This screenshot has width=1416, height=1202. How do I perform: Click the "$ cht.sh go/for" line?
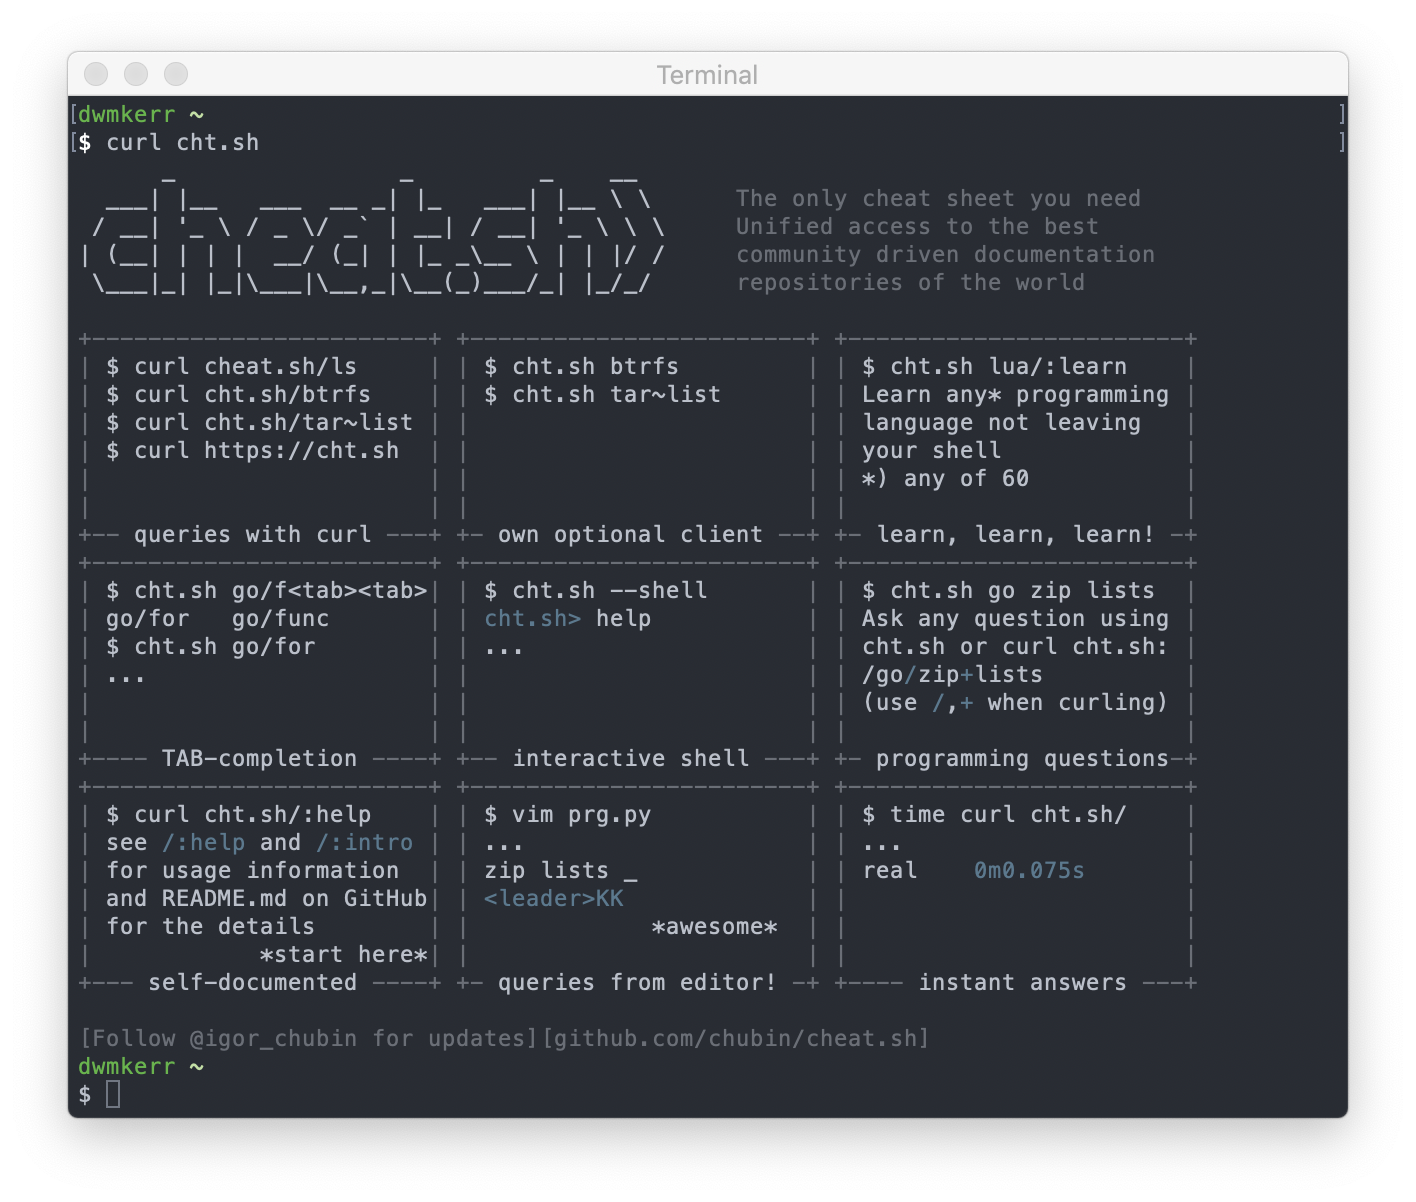[211, 646]
